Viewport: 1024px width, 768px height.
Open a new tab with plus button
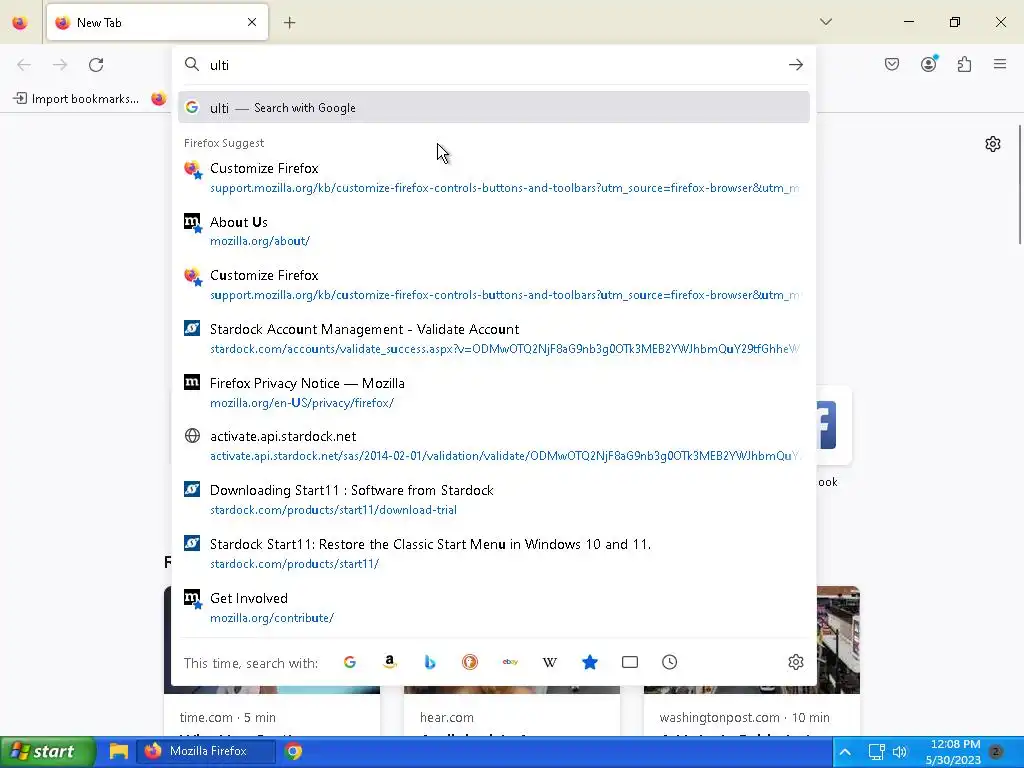[x=289, y=23]
